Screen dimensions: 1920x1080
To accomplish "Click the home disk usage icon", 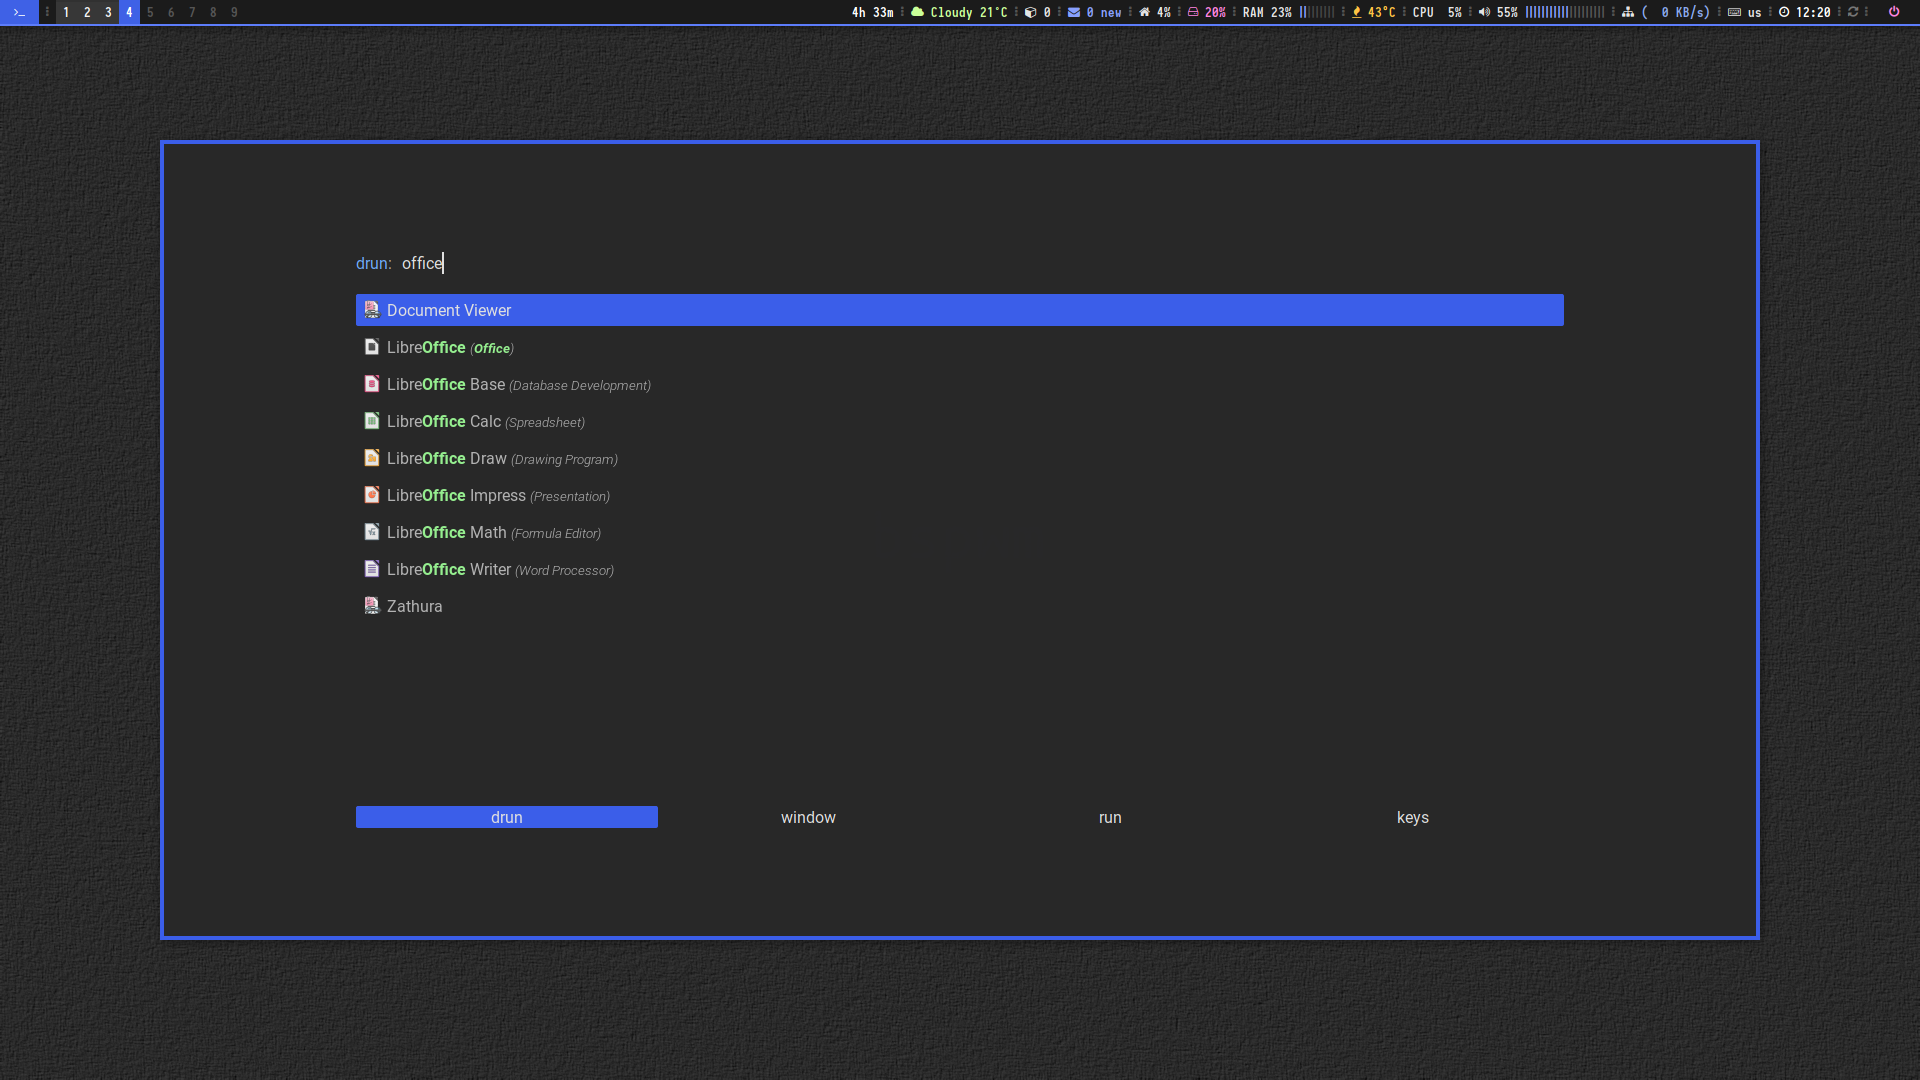I will point(1144,12).
